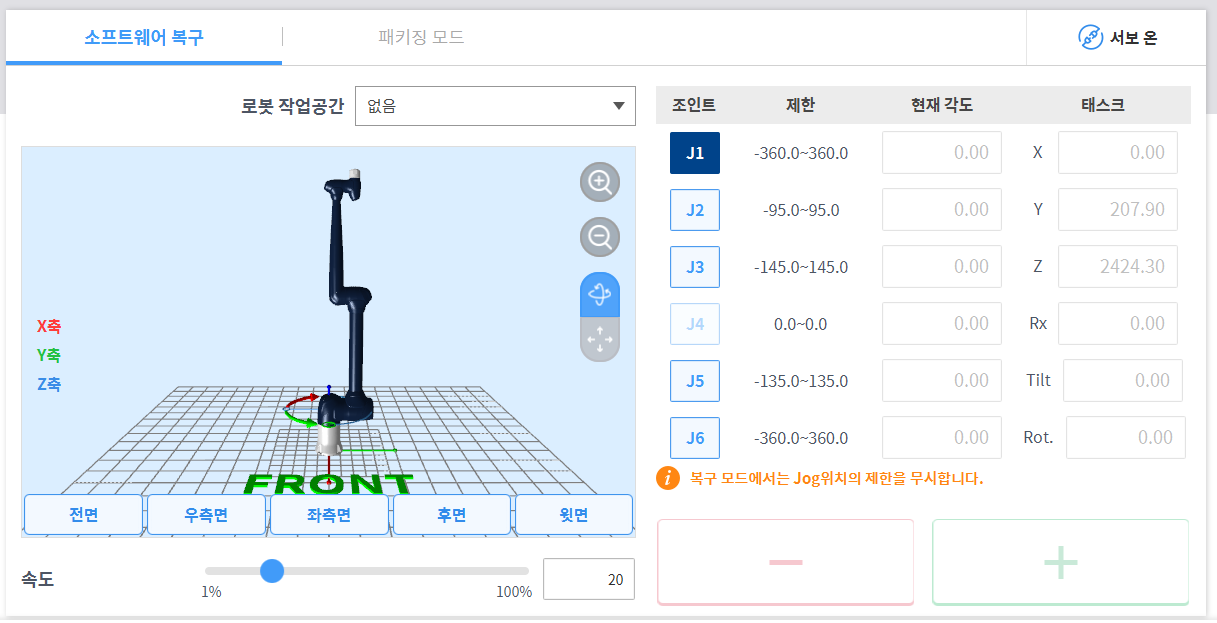Switch to 소프트웨어 복구 tab
Screen dimensions: 1217x623
(x=144, y=38)
